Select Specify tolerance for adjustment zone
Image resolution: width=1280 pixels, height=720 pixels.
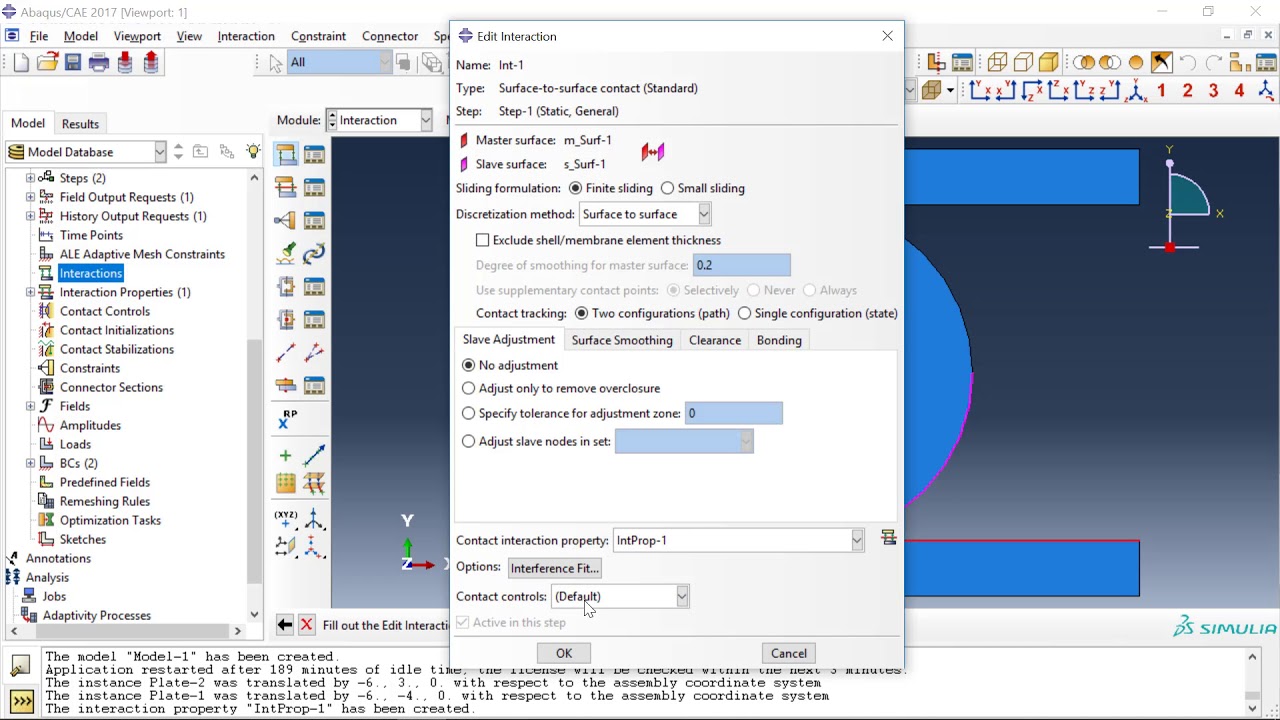coord(469,413)
